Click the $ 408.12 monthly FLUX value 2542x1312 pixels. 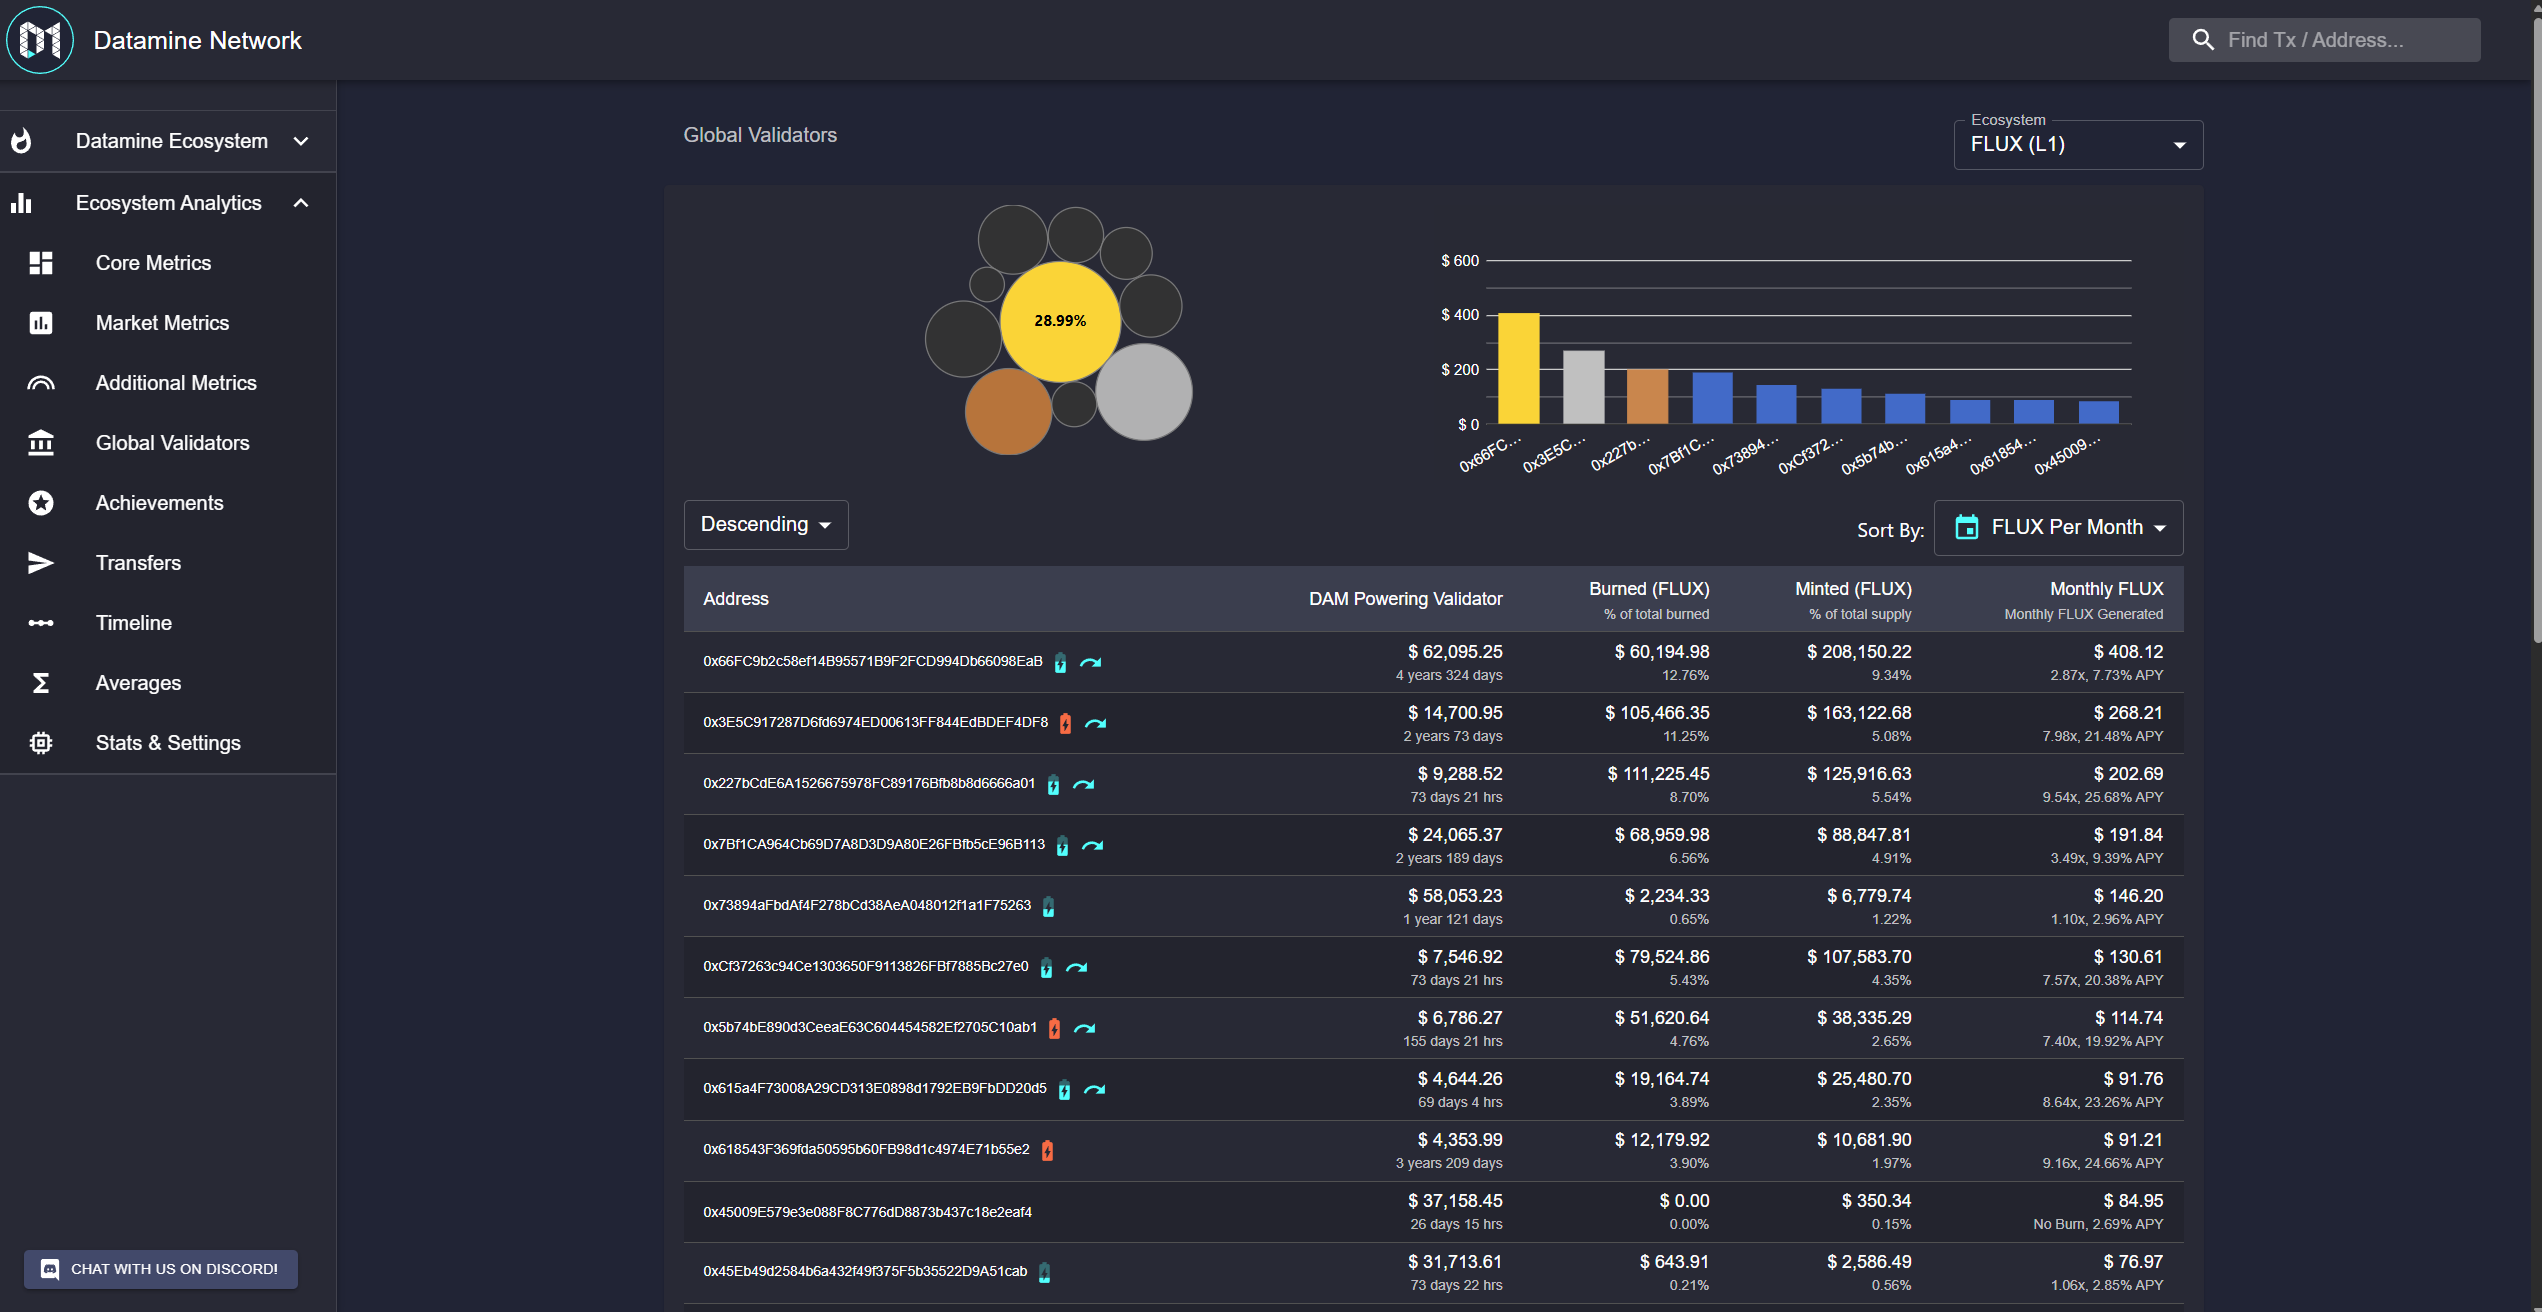click(x=2128, y=652)
